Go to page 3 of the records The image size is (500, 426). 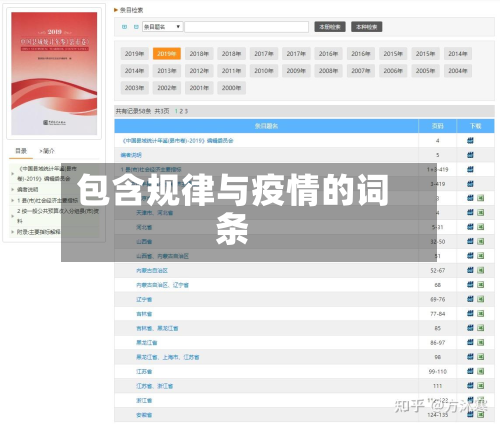click(186, 111)
